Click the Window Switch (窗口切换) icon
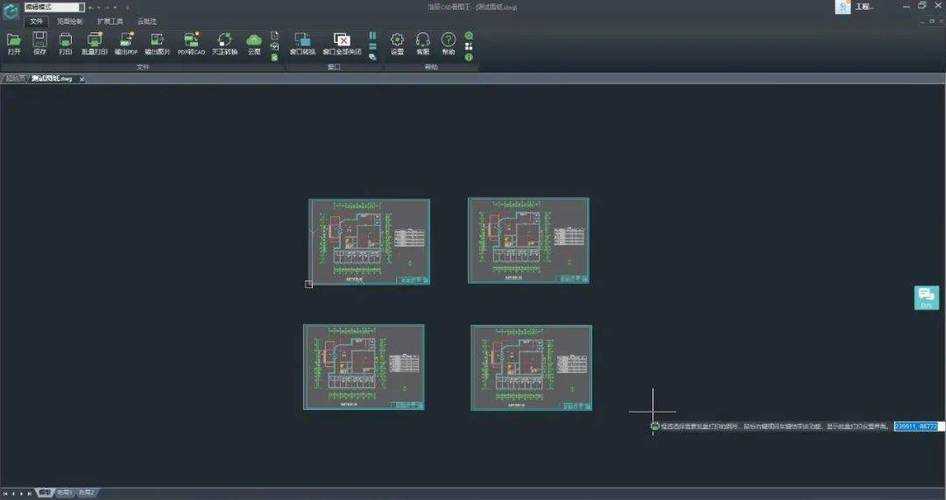946x500 pixels. click(301, 40)
